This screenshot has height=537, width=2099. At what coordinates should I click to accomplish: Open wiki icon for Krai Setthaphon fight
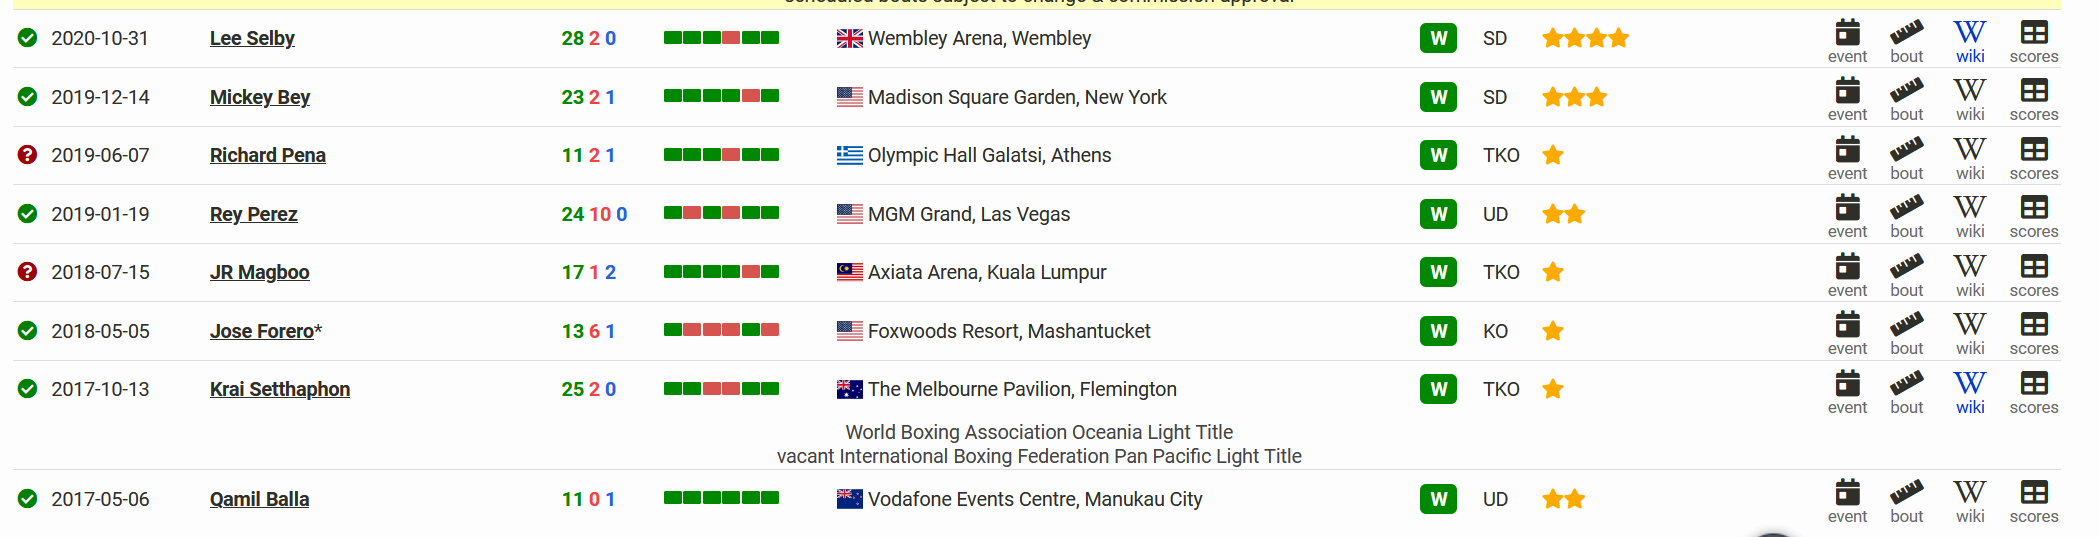tap(1970, 393)
